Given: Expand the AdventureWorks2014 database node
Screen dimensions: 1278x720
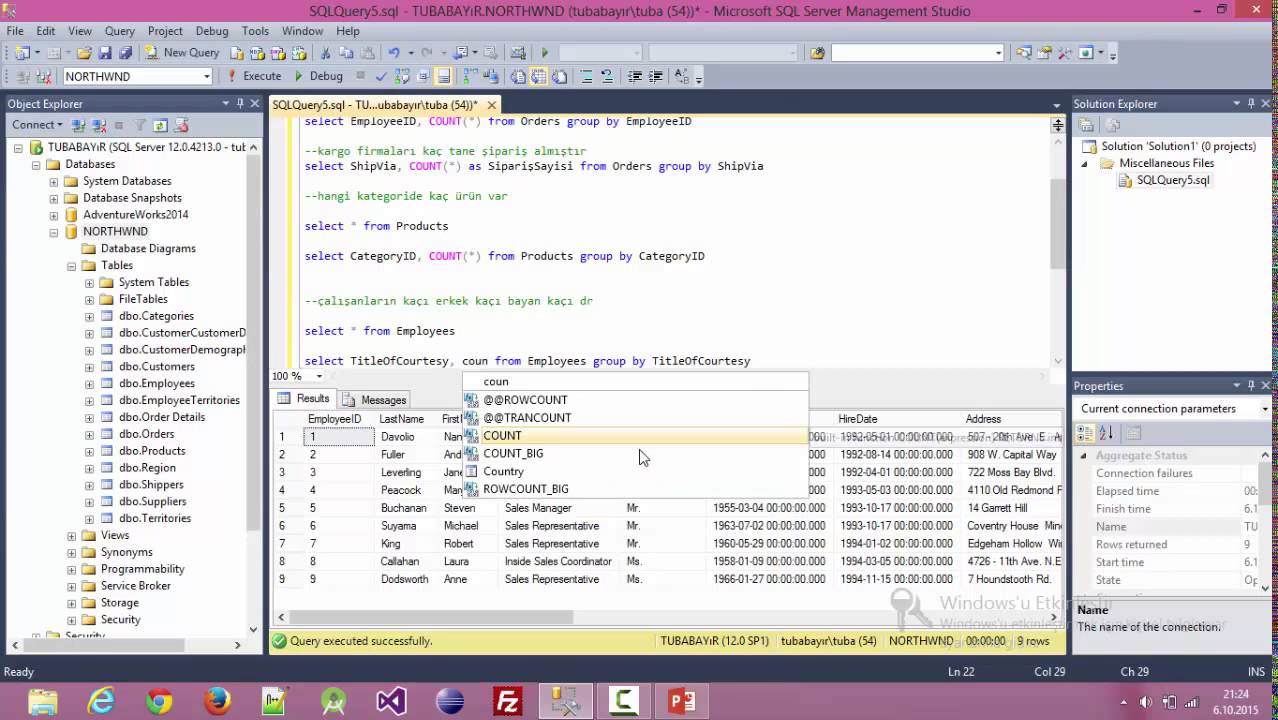Looking at the screenshot, I should click(x=54, y=215).
